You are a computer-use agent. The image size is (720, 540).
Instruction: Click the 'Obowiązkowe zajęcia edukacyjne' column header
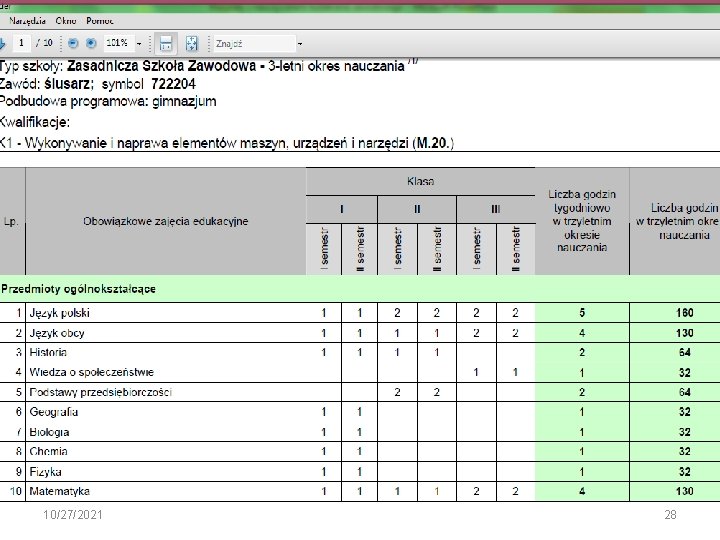click(166, 221)
